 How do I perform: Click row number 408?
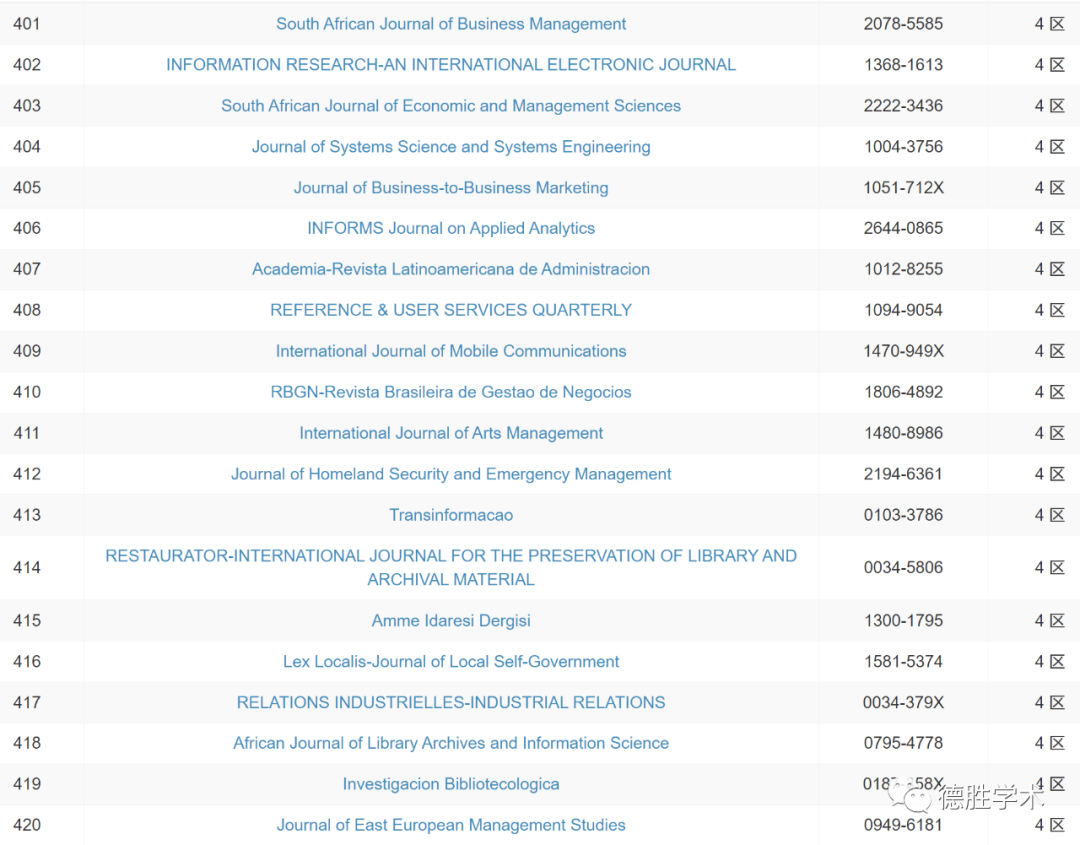[27, 310]
